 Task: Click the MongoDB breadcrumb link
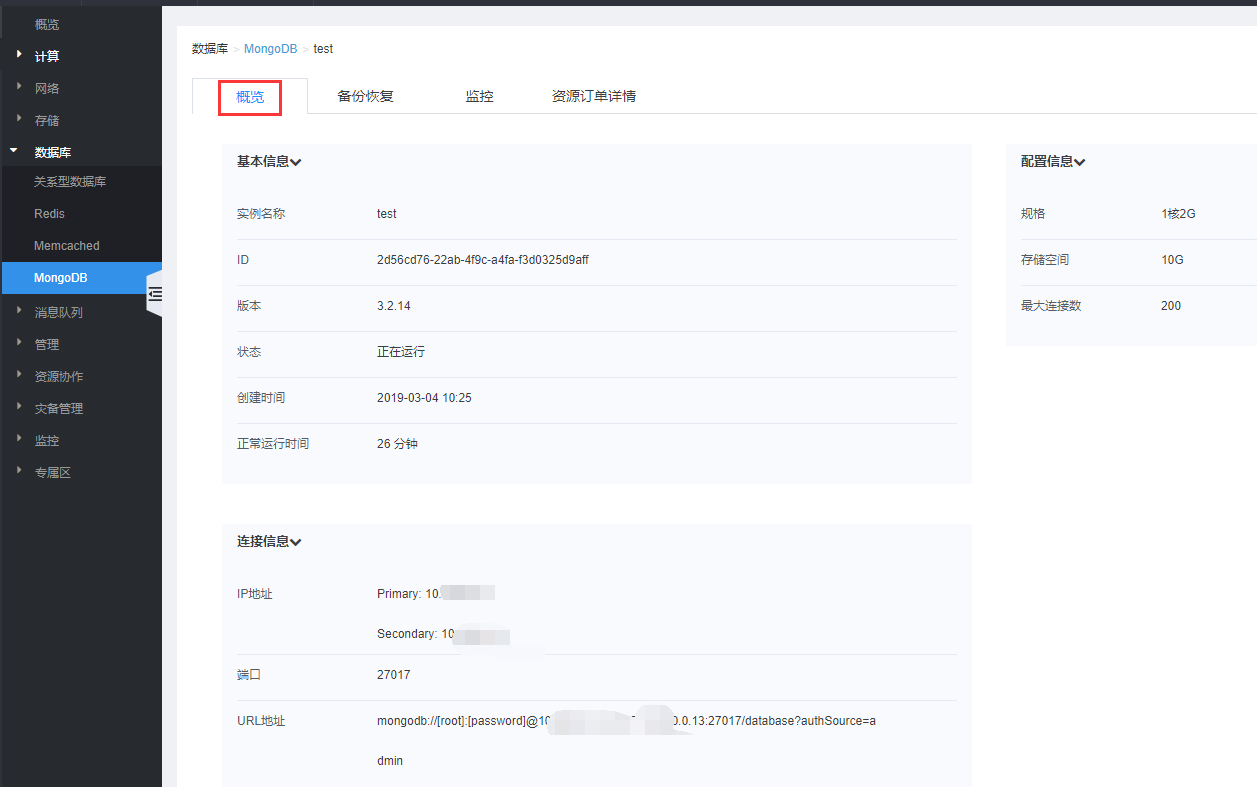tap(270, 49)
